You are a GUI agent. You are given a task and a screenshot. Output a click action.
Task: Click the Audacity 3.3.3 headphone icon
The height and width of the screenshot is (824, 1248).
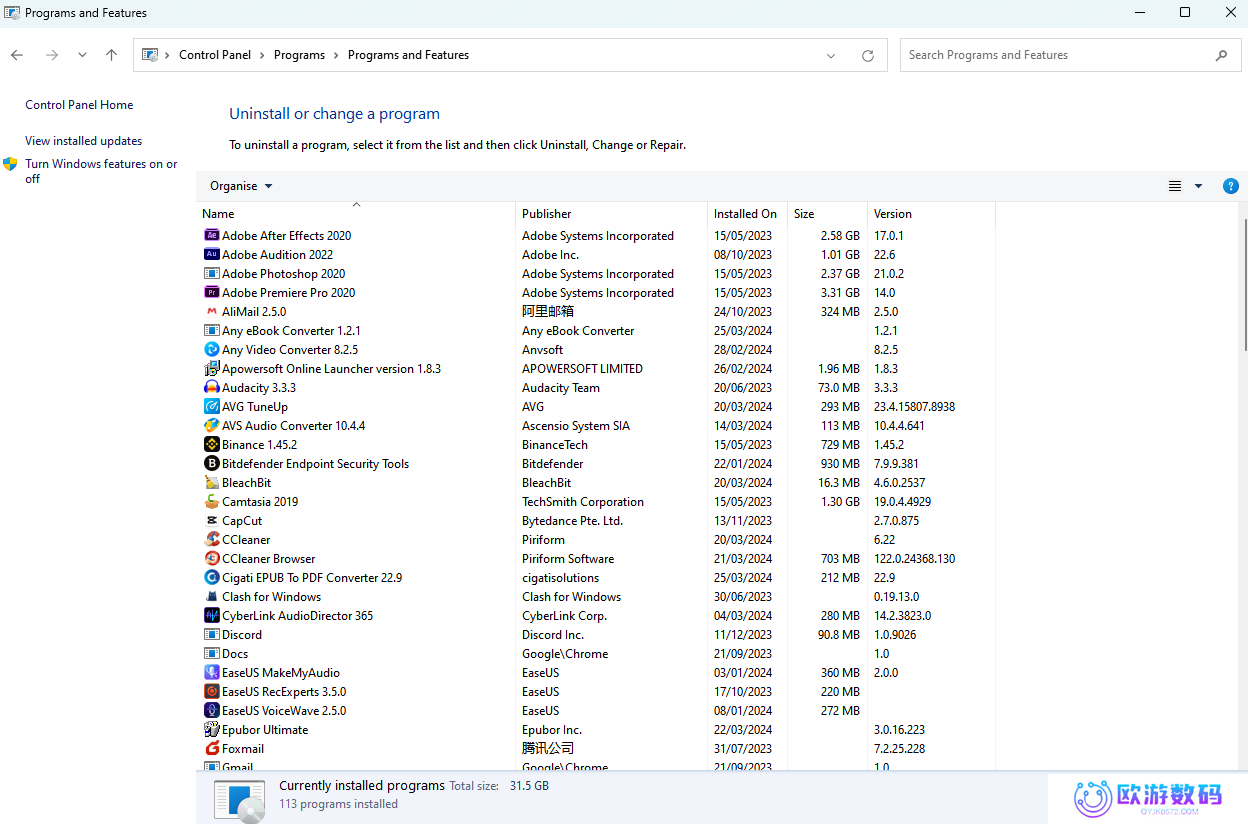(x=211, y=388)
